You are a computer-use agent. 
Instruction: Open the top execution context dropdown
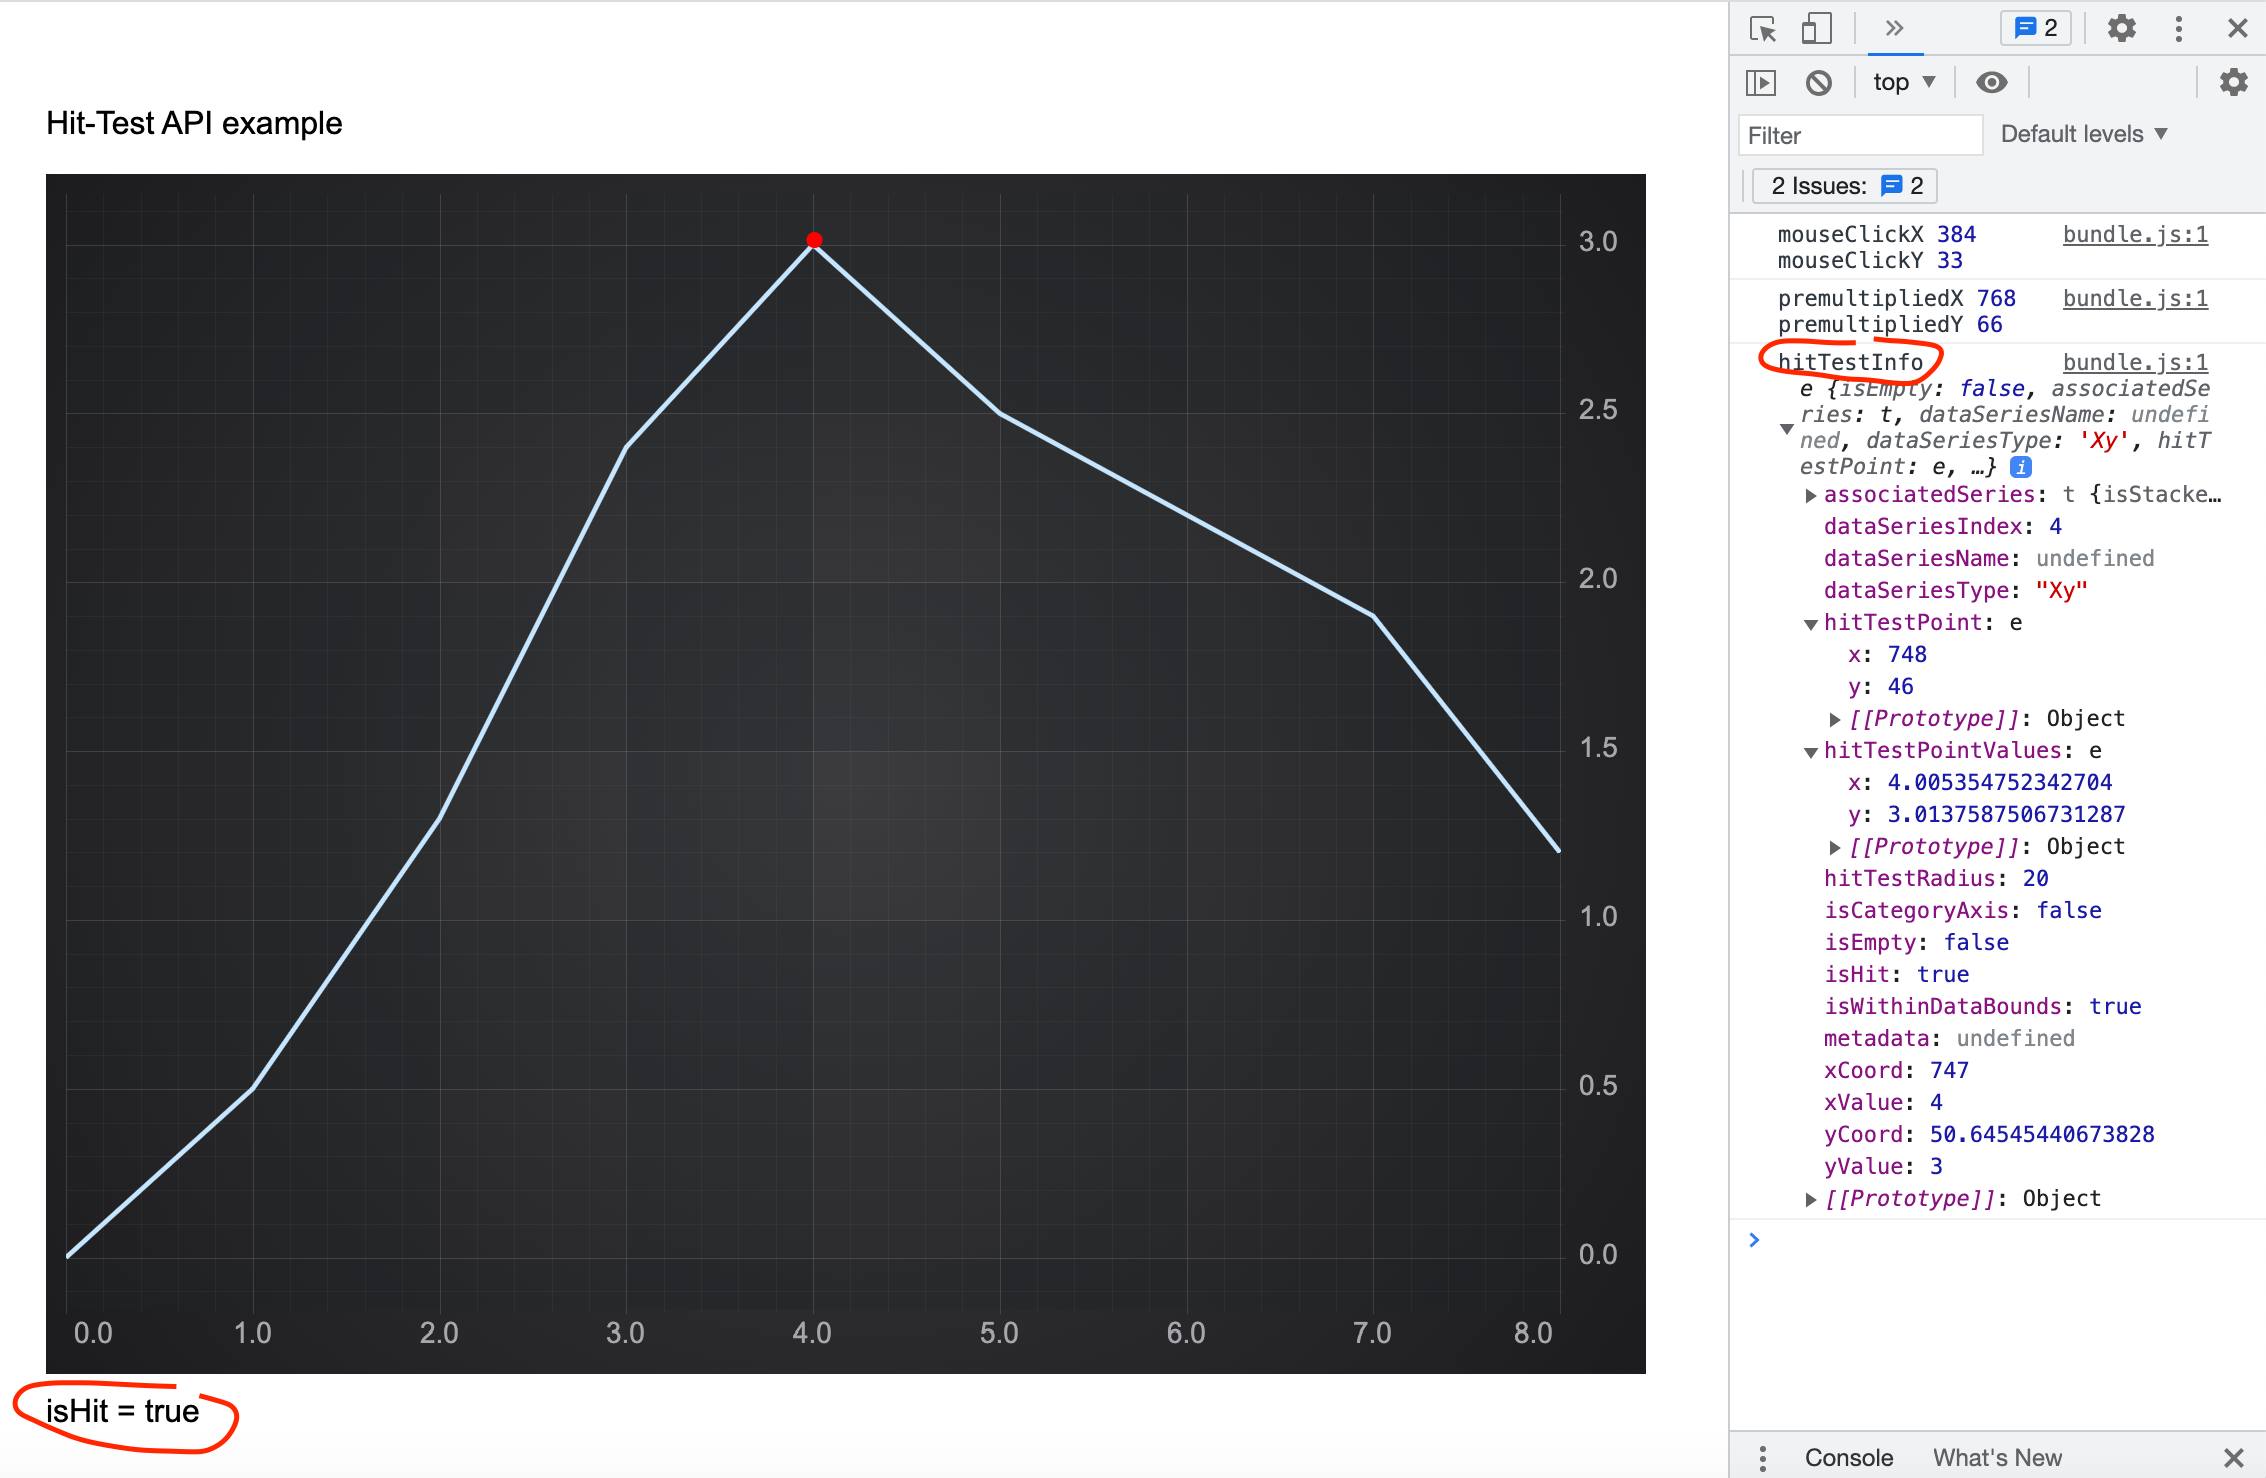tap(1901, 82)
